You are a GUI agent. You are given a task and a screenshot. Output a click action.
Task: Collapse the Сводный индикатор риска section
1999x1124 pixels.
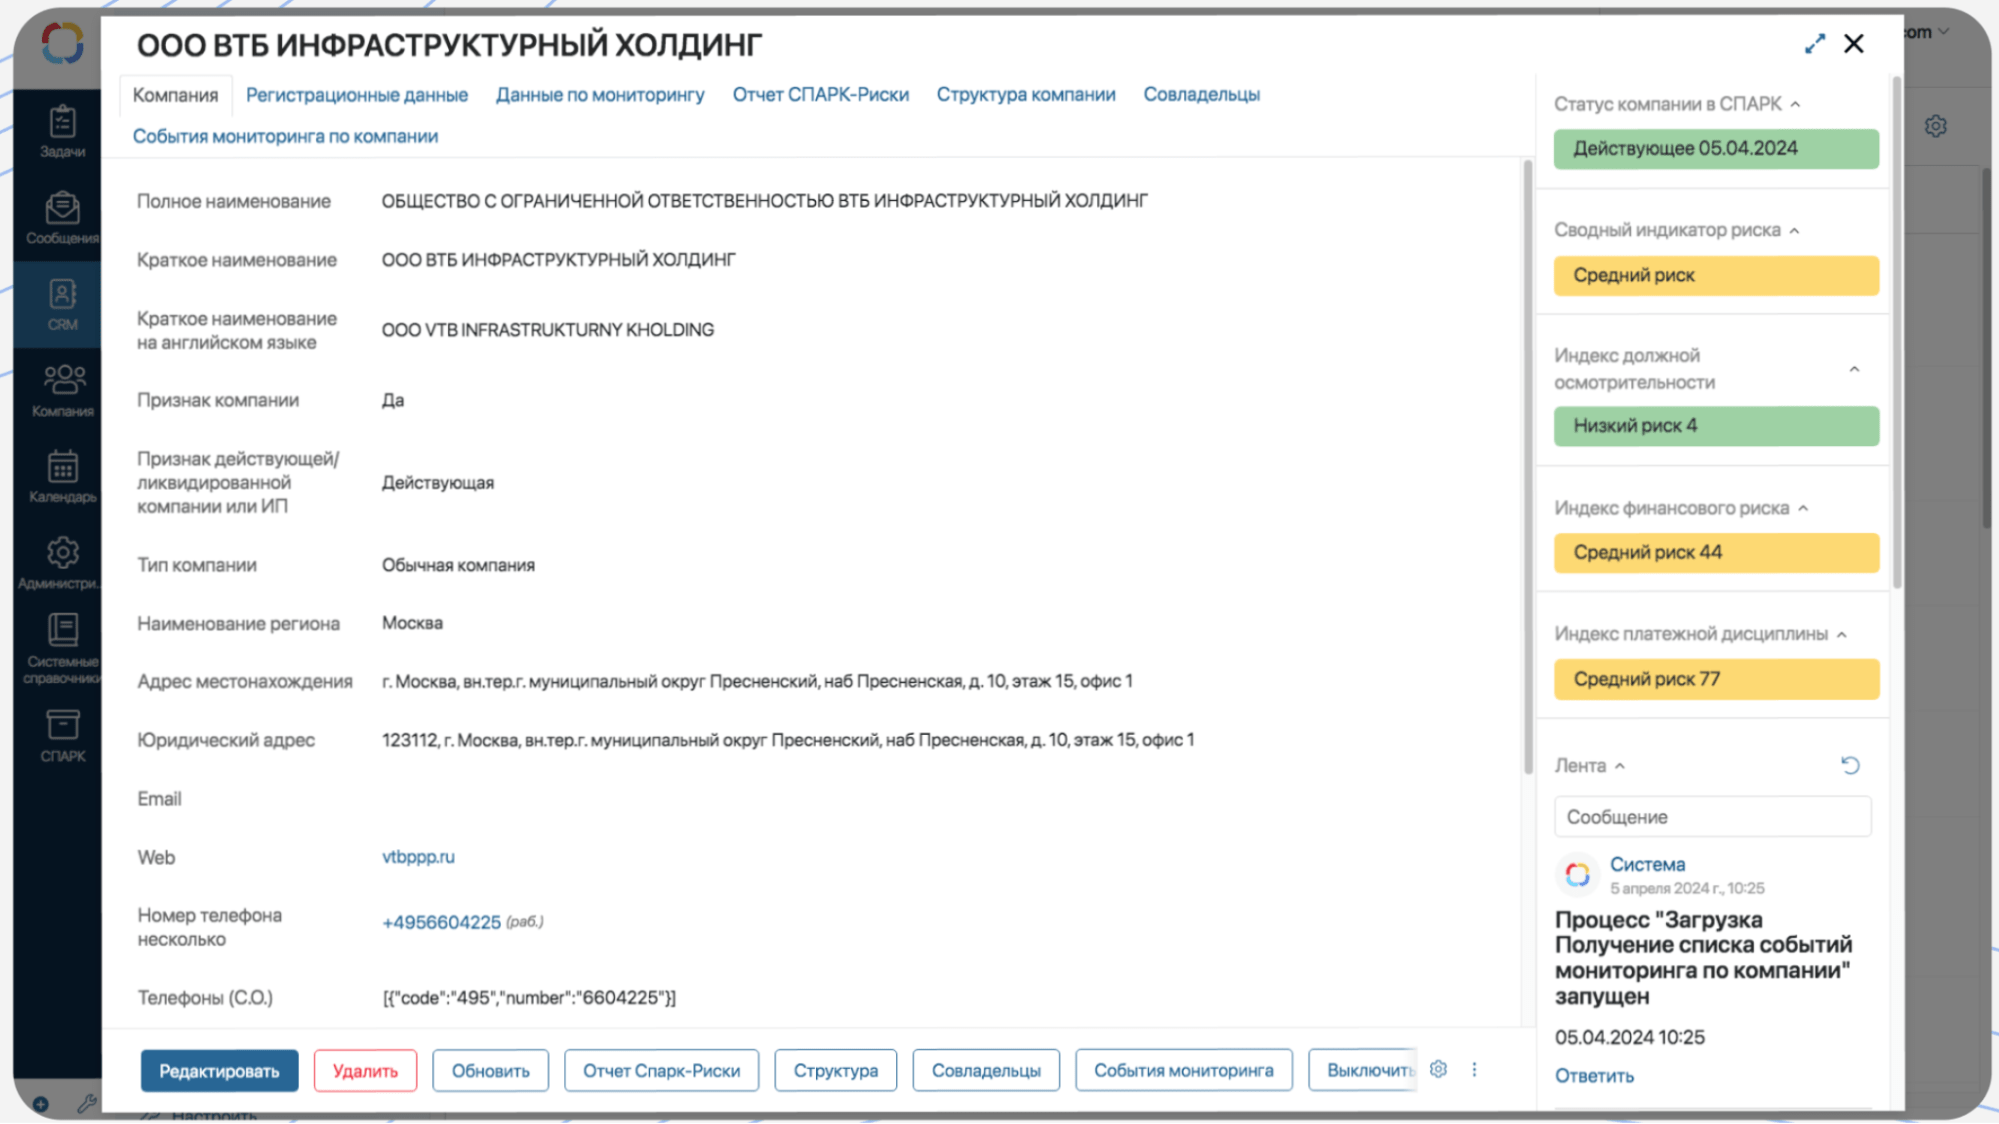point(1794,230)
